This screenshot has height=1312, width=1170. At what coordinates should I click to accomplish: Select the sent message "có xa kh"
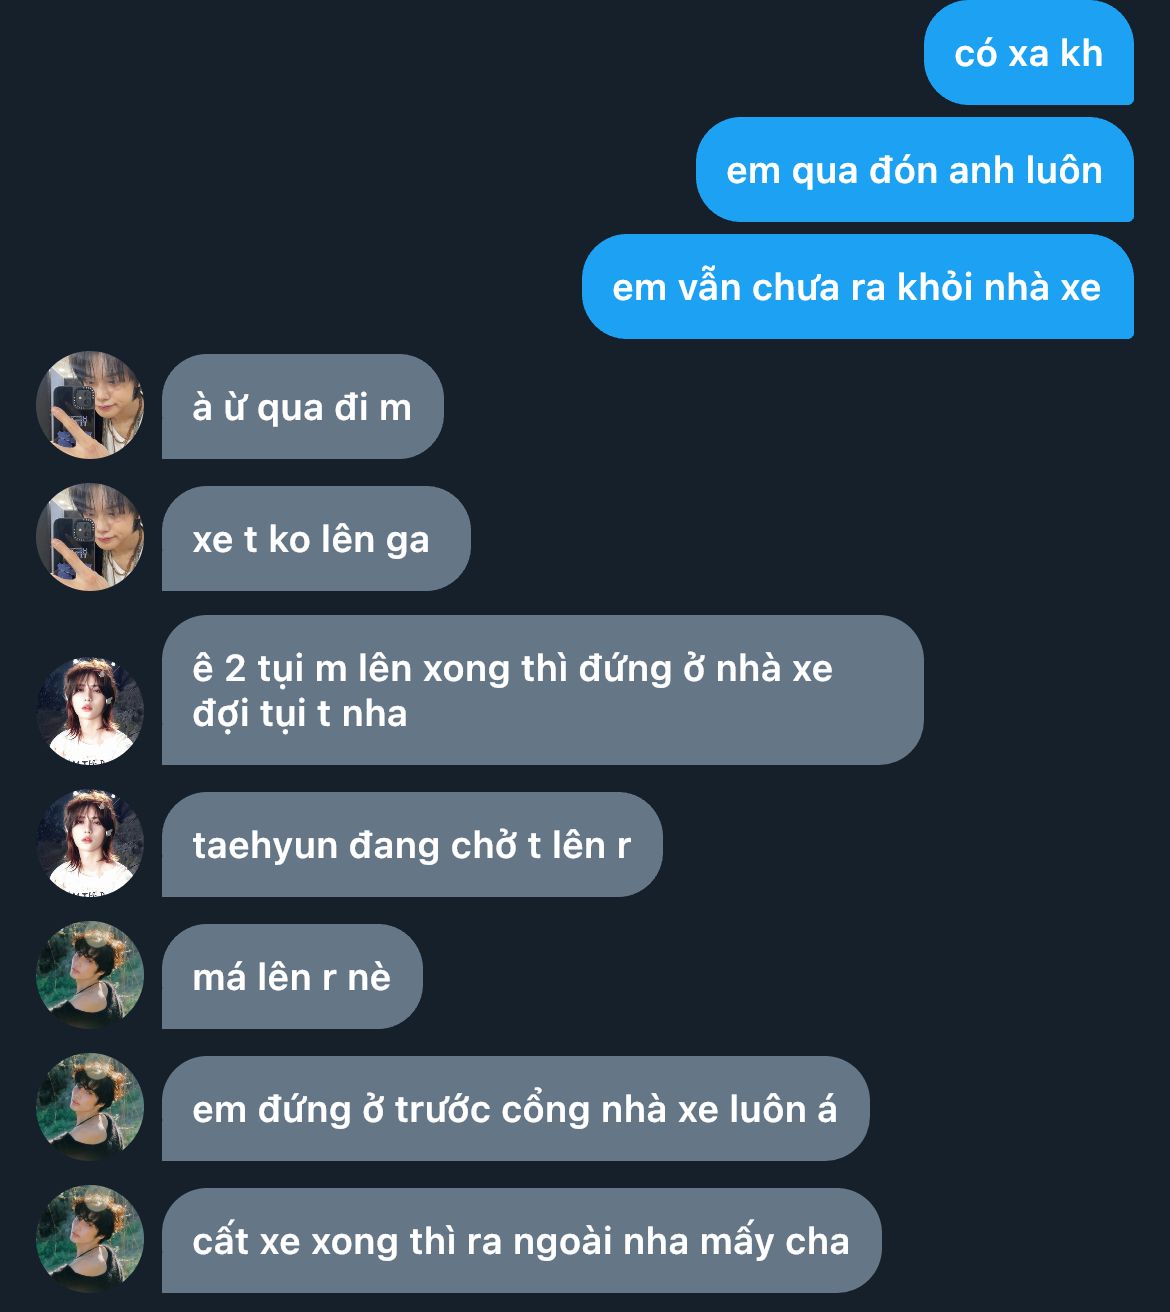[x=1028, y=53]
